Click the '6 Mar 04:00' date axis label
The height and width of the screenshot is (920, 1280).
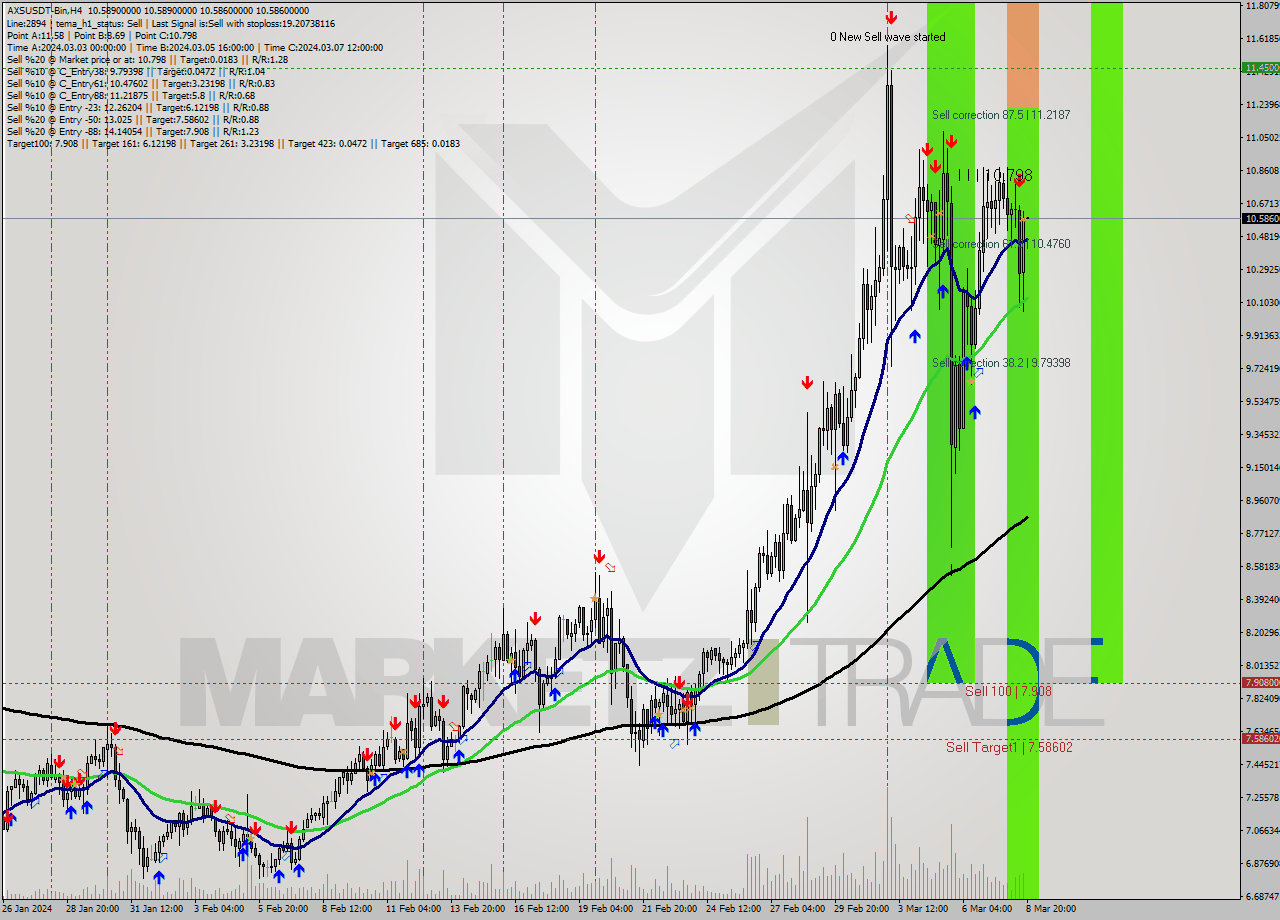click(x=986, y=908)
